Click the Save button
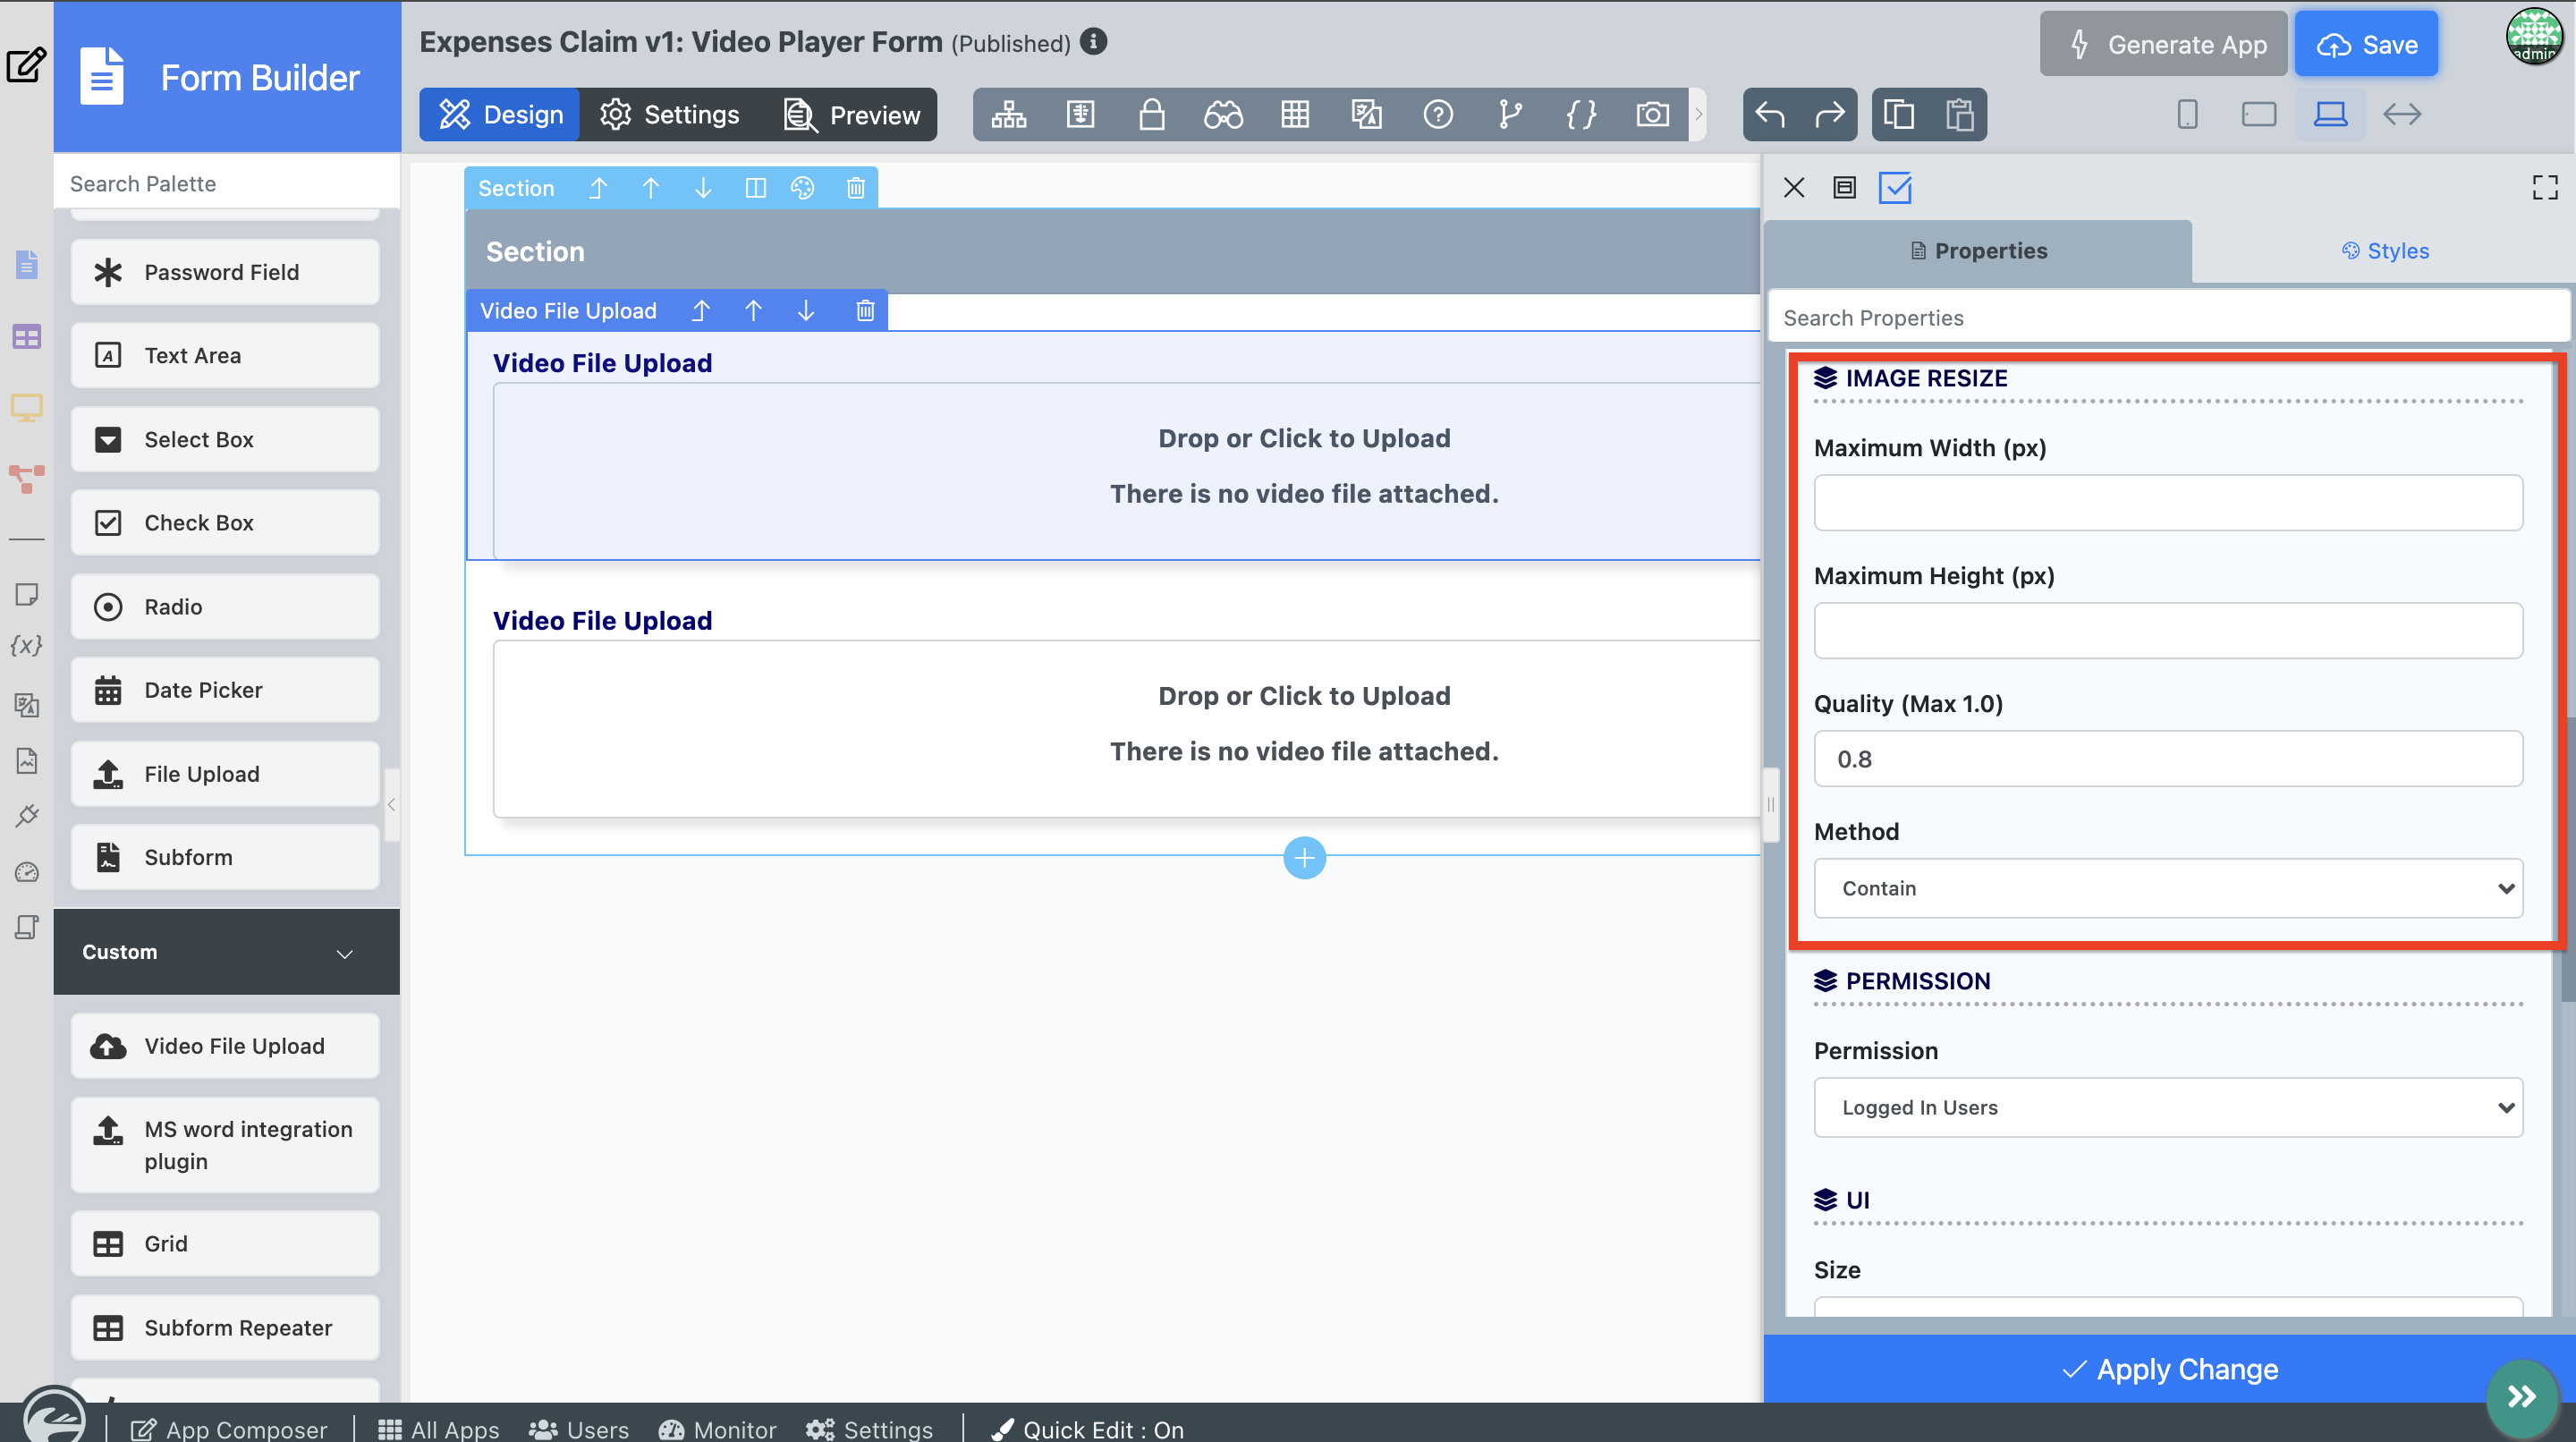 [x=2366, y=44]
